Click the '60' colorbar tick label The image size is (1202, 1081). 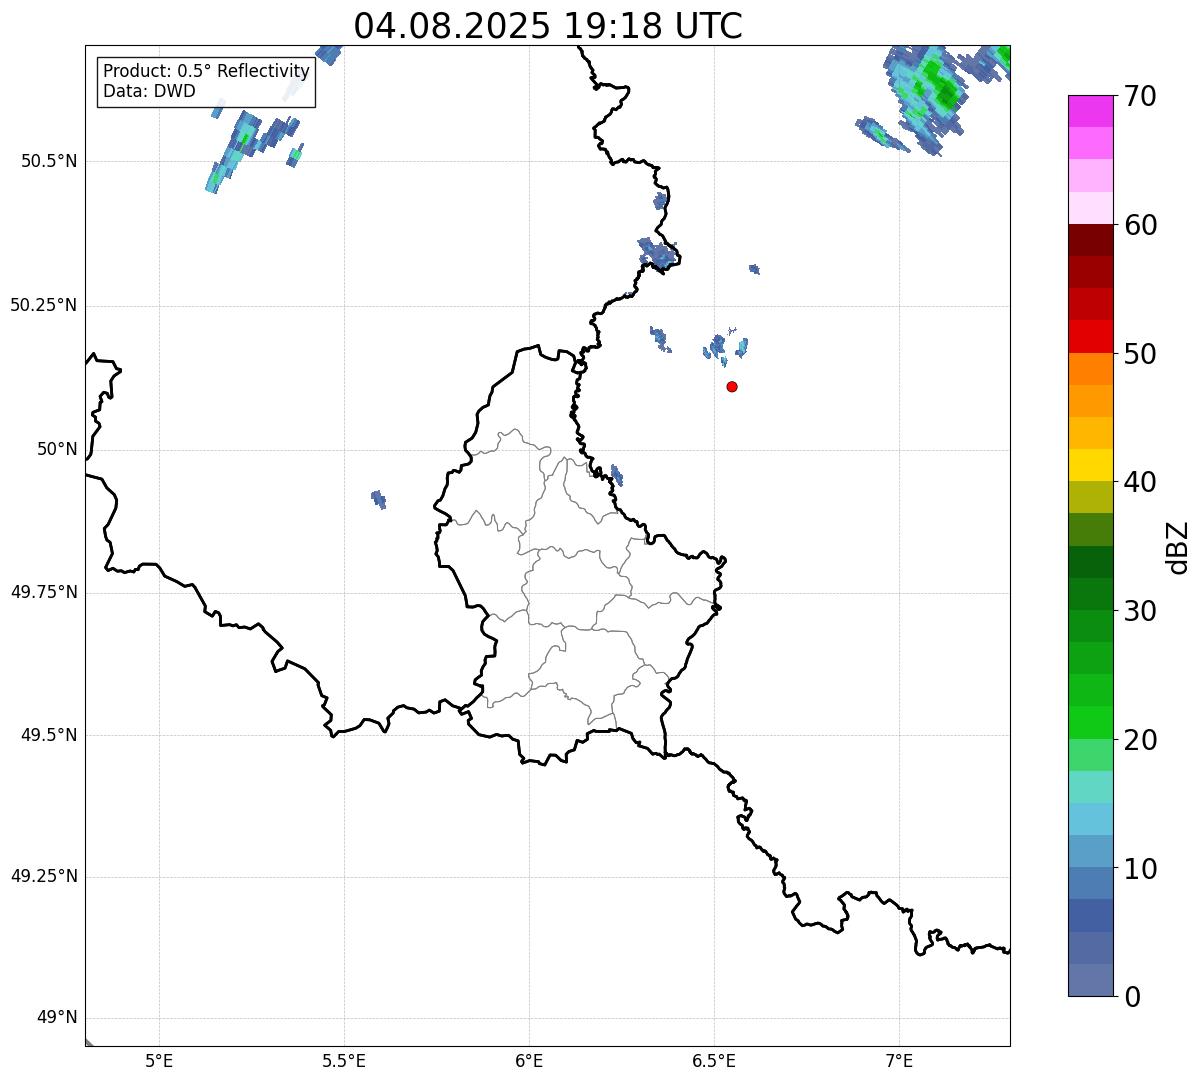pos(1140,225)
